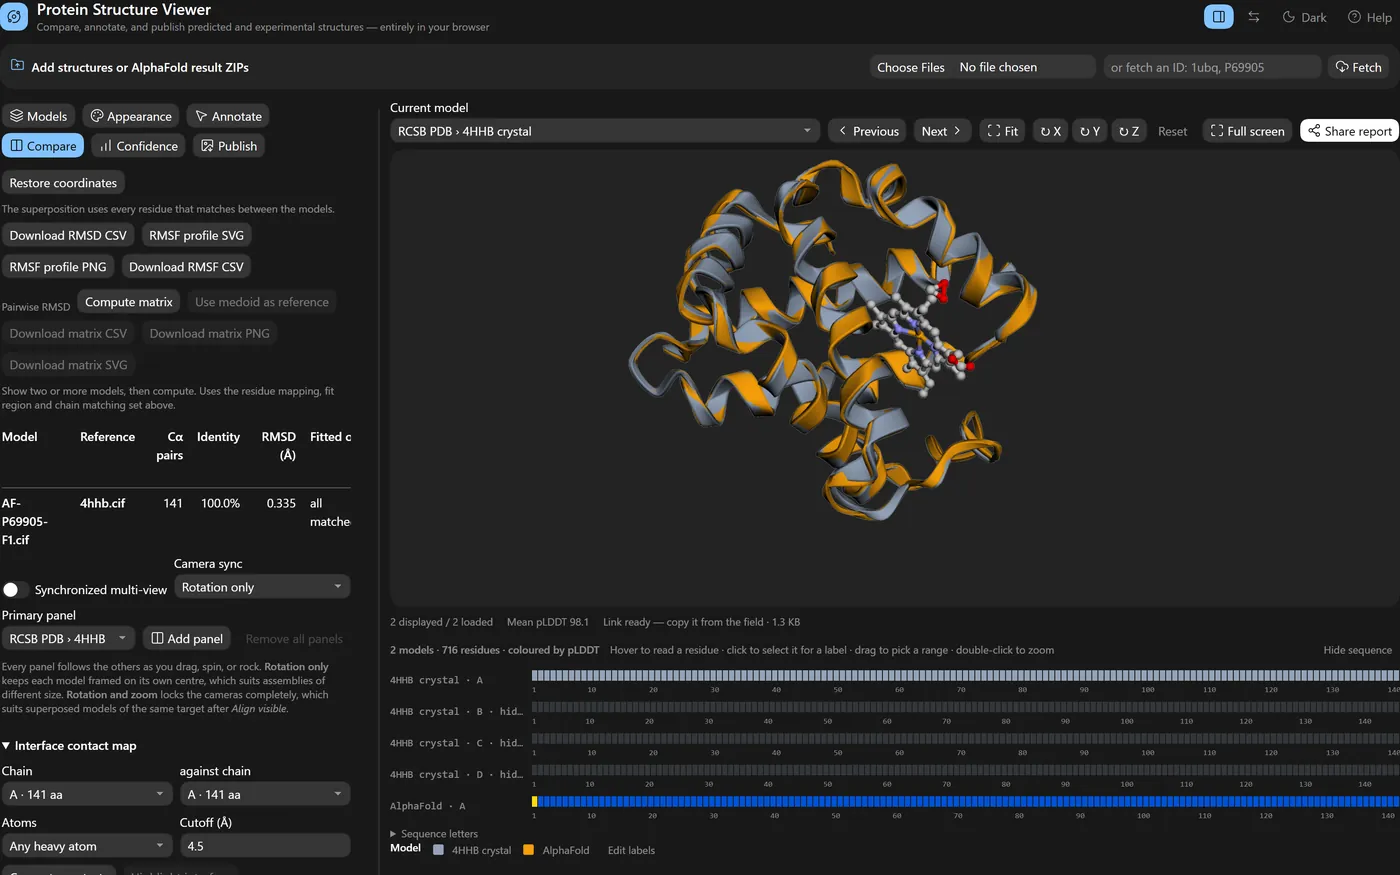Image resolution: width=1400 pixels, height=875 pixels.
Task: Click Add panel button
Action: tap(187, 638)
